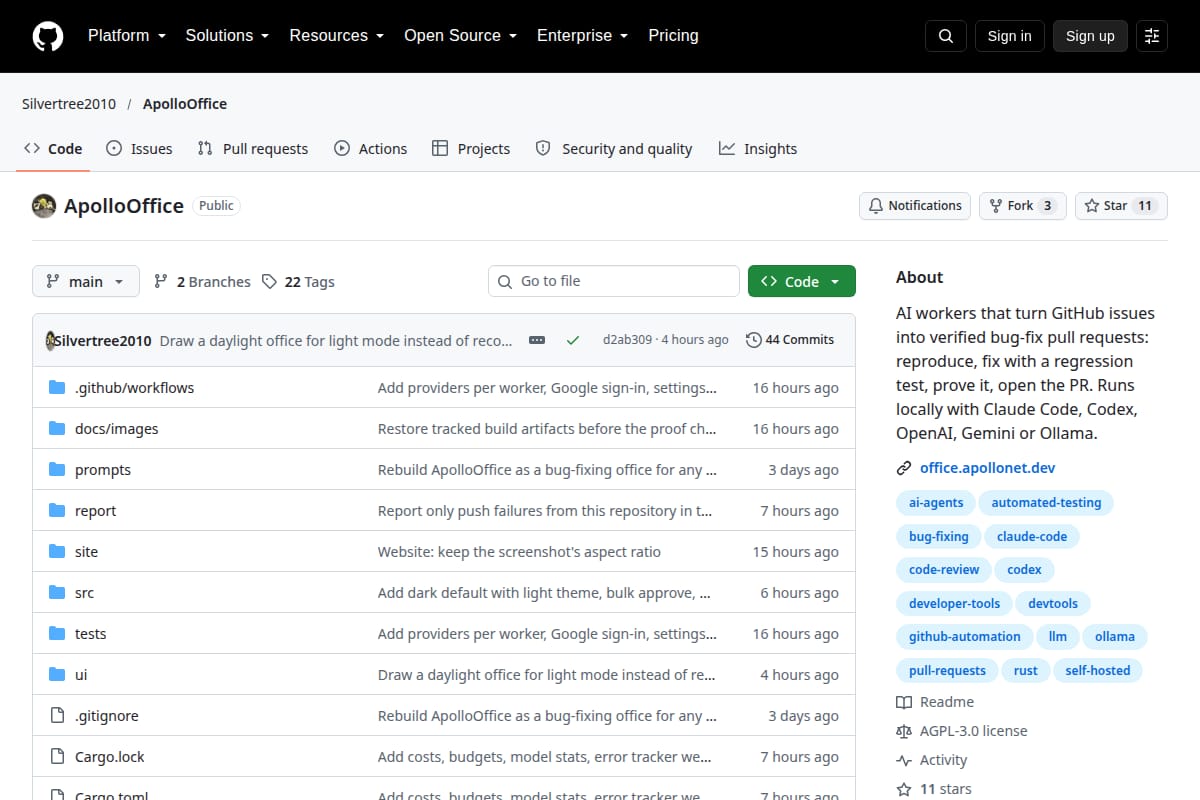This screenshot has width=1200, height=800.
Task: Open 2 Branches list
Action: (x=202, y=282)
